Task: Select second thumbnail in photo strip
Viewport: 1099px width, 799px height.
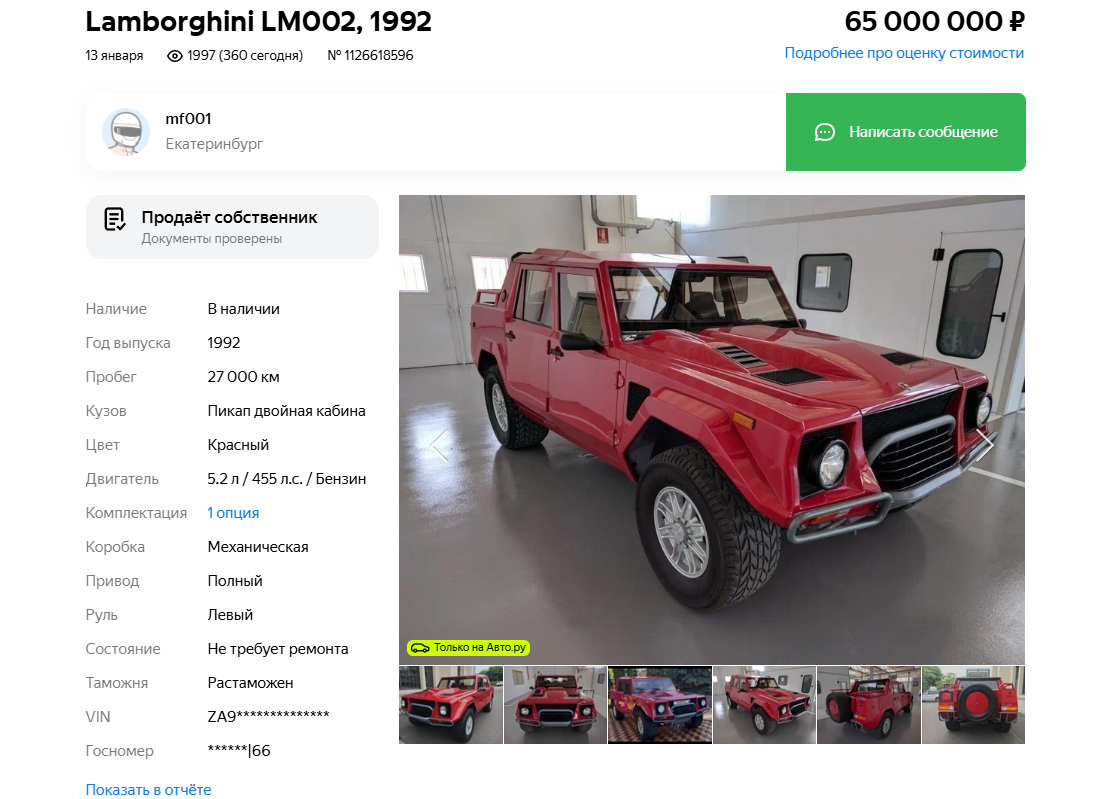Action: tap(555, 704)
